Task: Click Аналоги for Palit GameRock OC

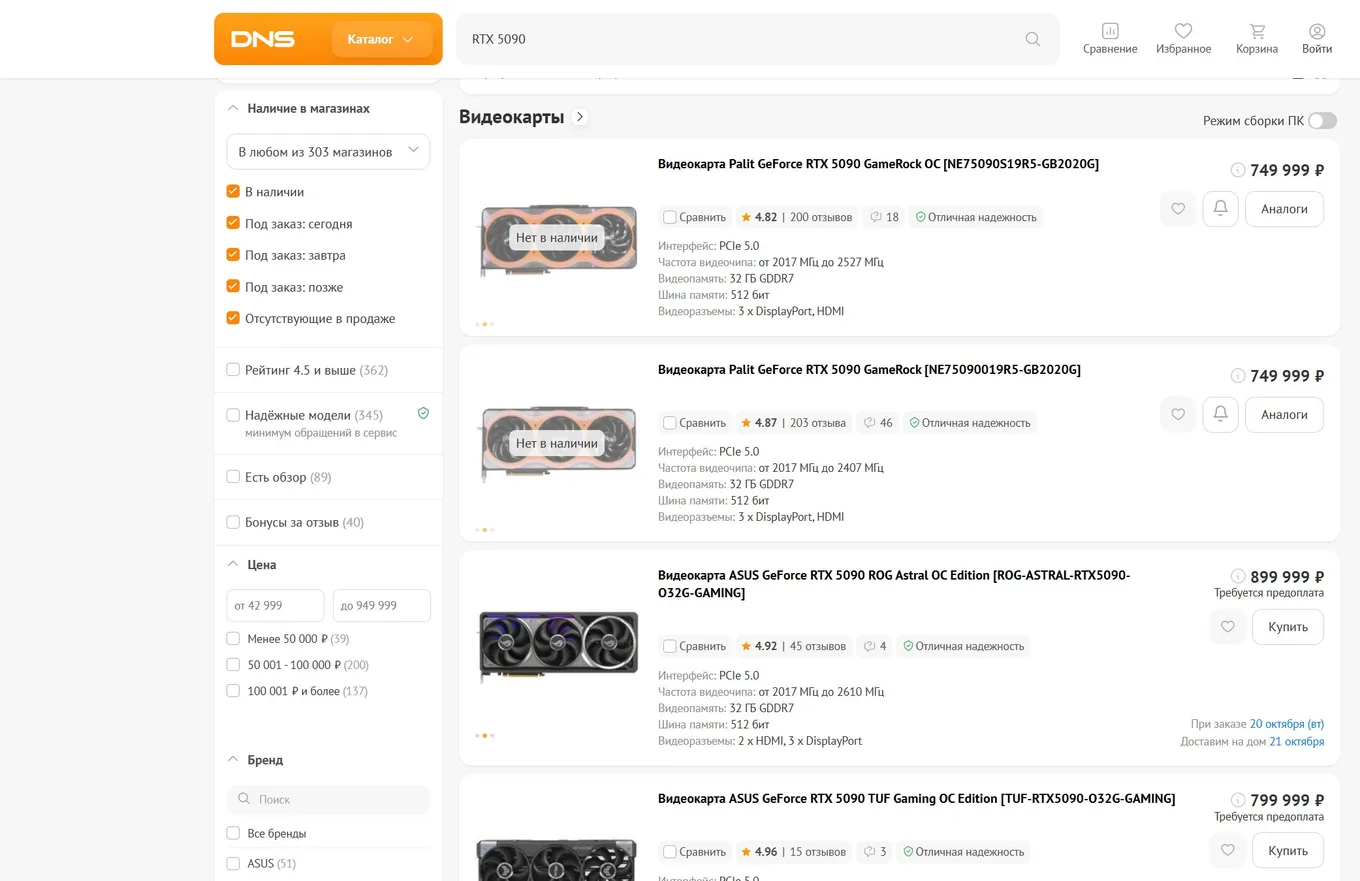Action: (1284, 209)
